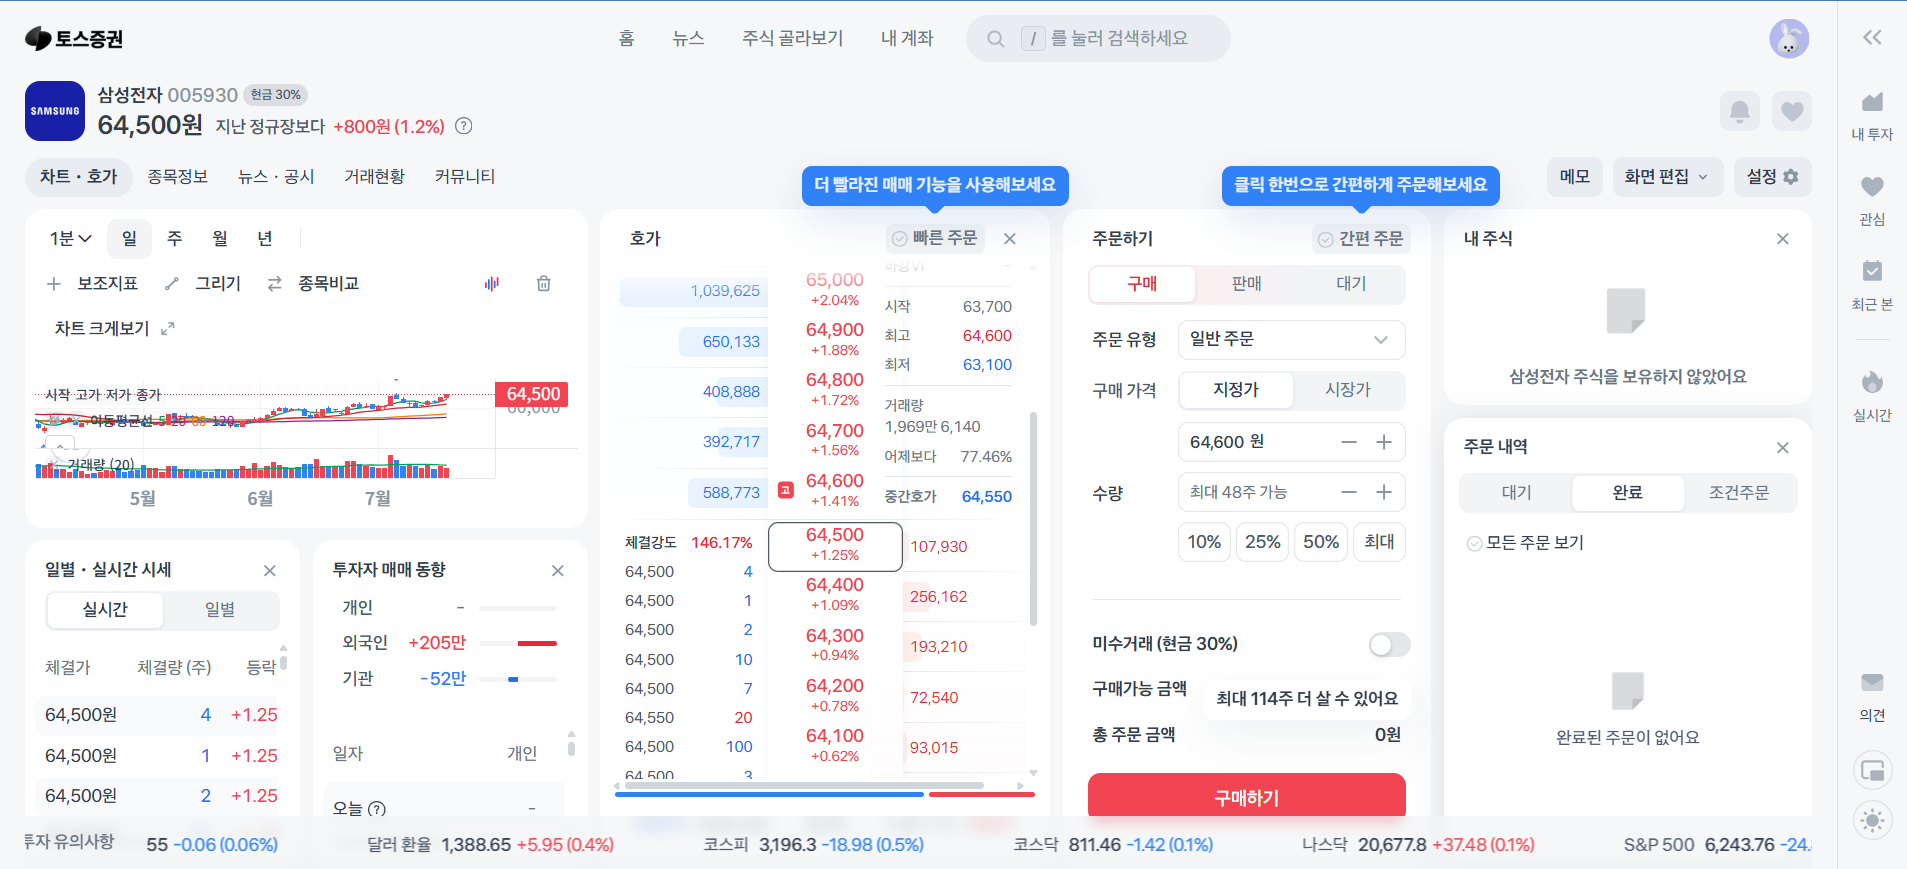Select 지정가 limit price option

click(1236, 390)
